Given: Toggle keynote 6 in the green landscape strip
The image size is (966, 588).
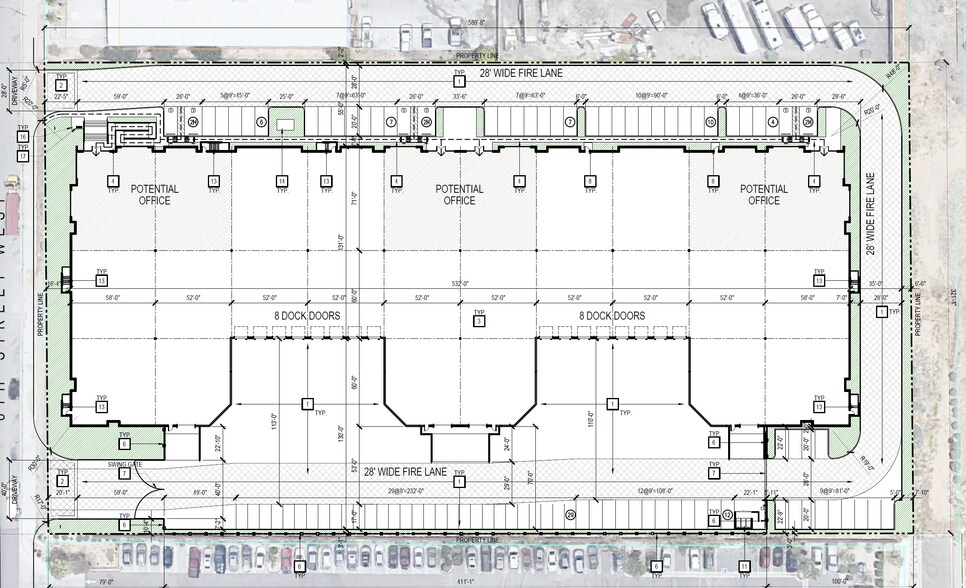Looking at the screenshot, I should pos(124,443).
